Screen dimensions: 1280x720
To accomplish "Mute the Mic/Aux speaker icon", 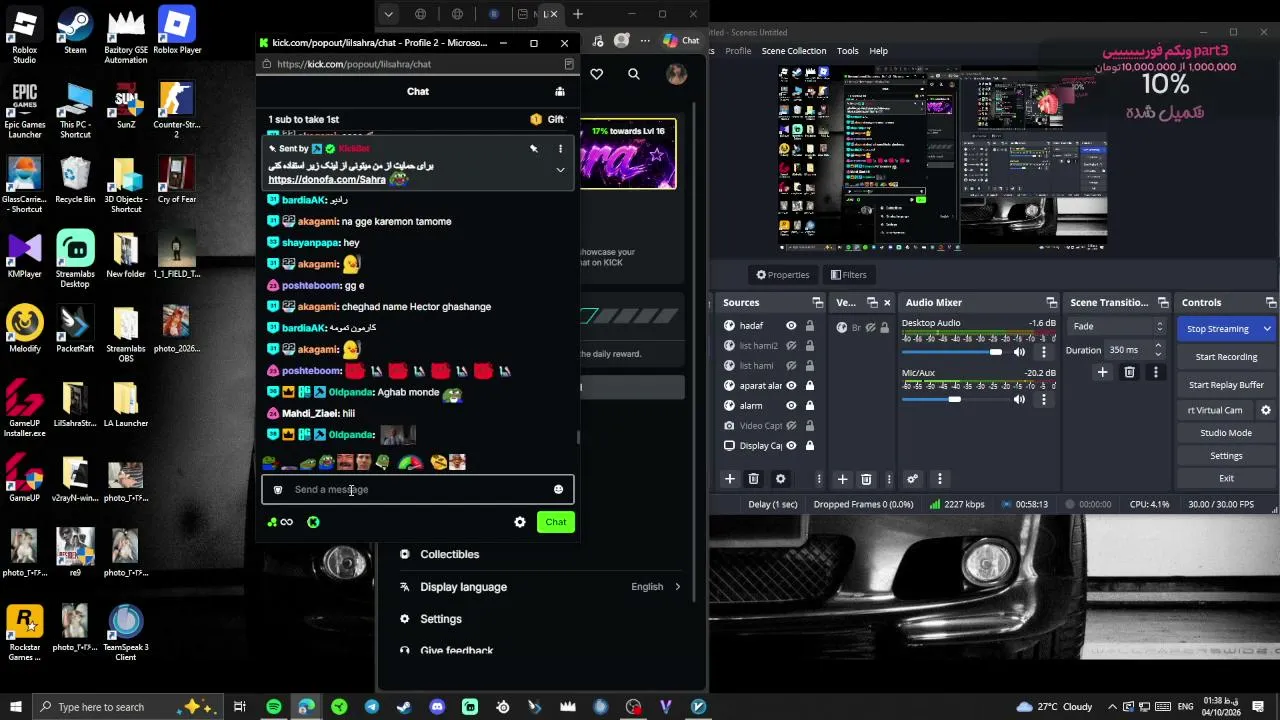I will pos(1019,400).
